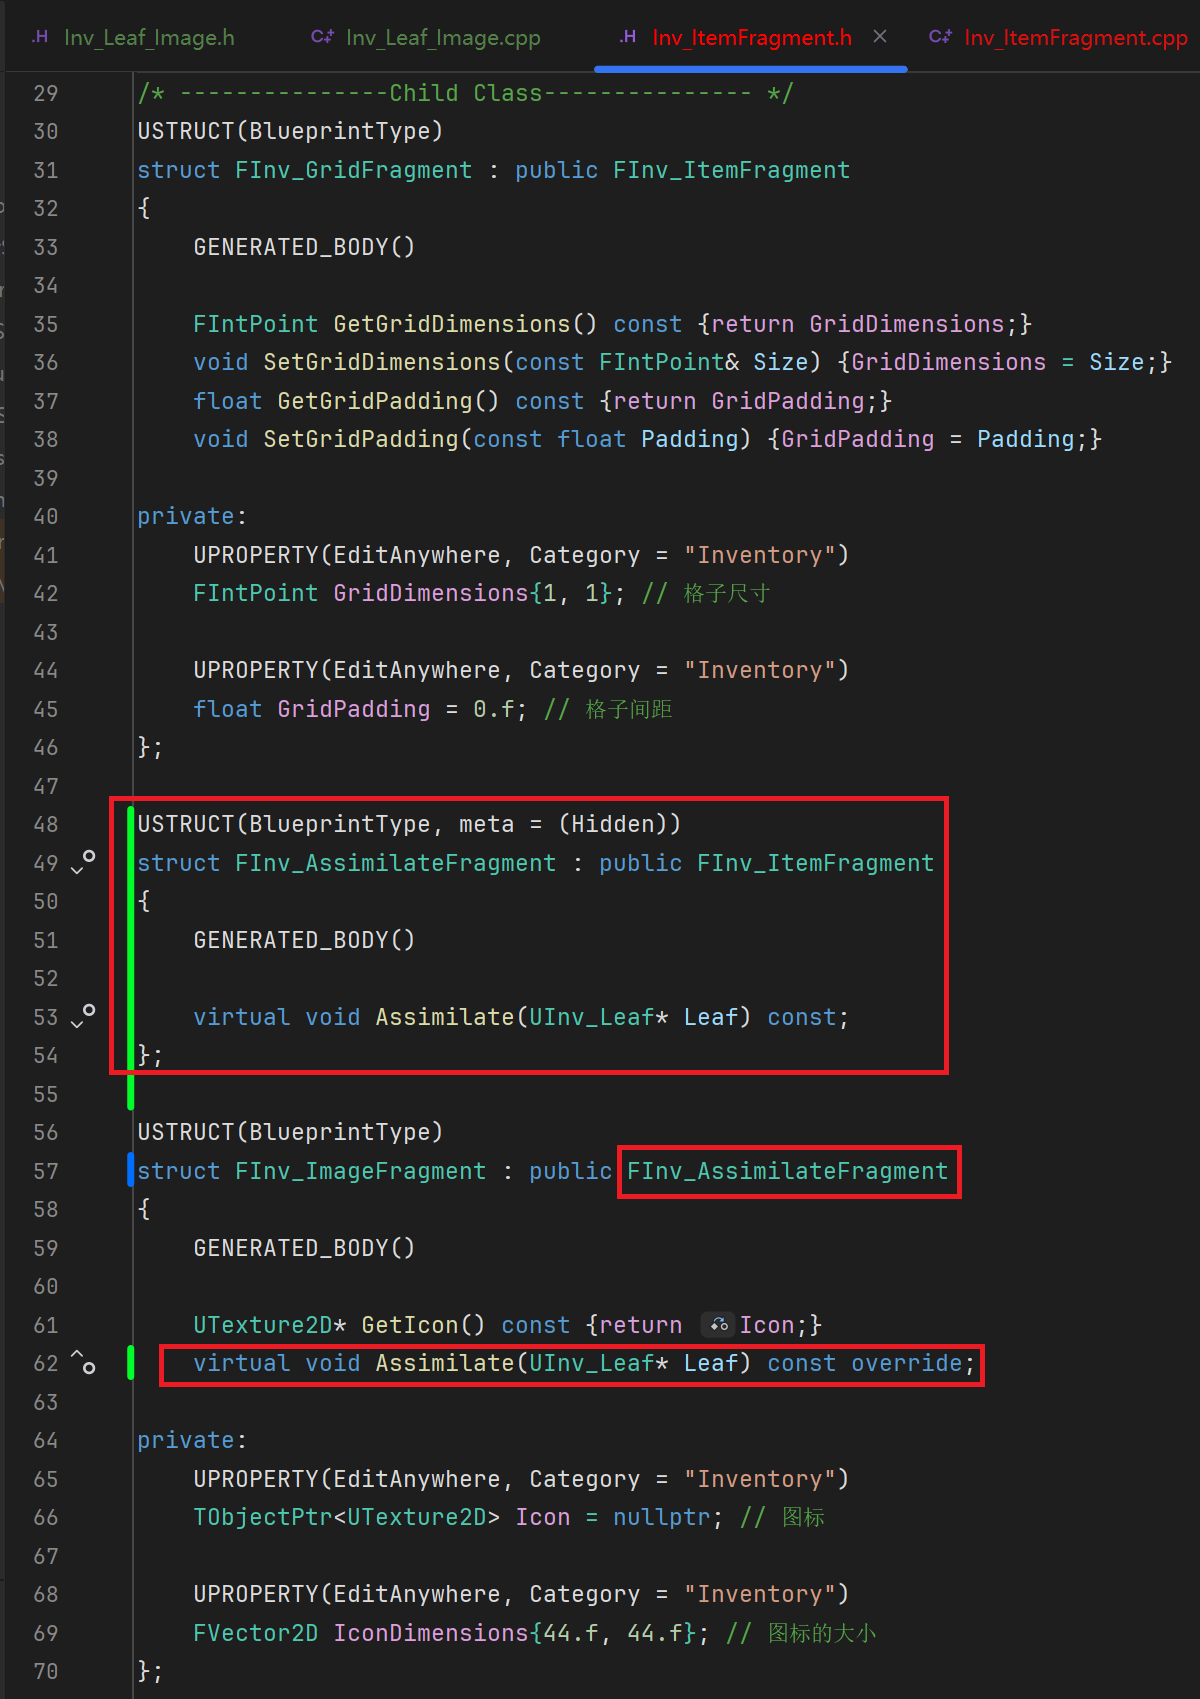
Task: Click FInv_ImageFragment struct name
Action: click(360, 1171)
